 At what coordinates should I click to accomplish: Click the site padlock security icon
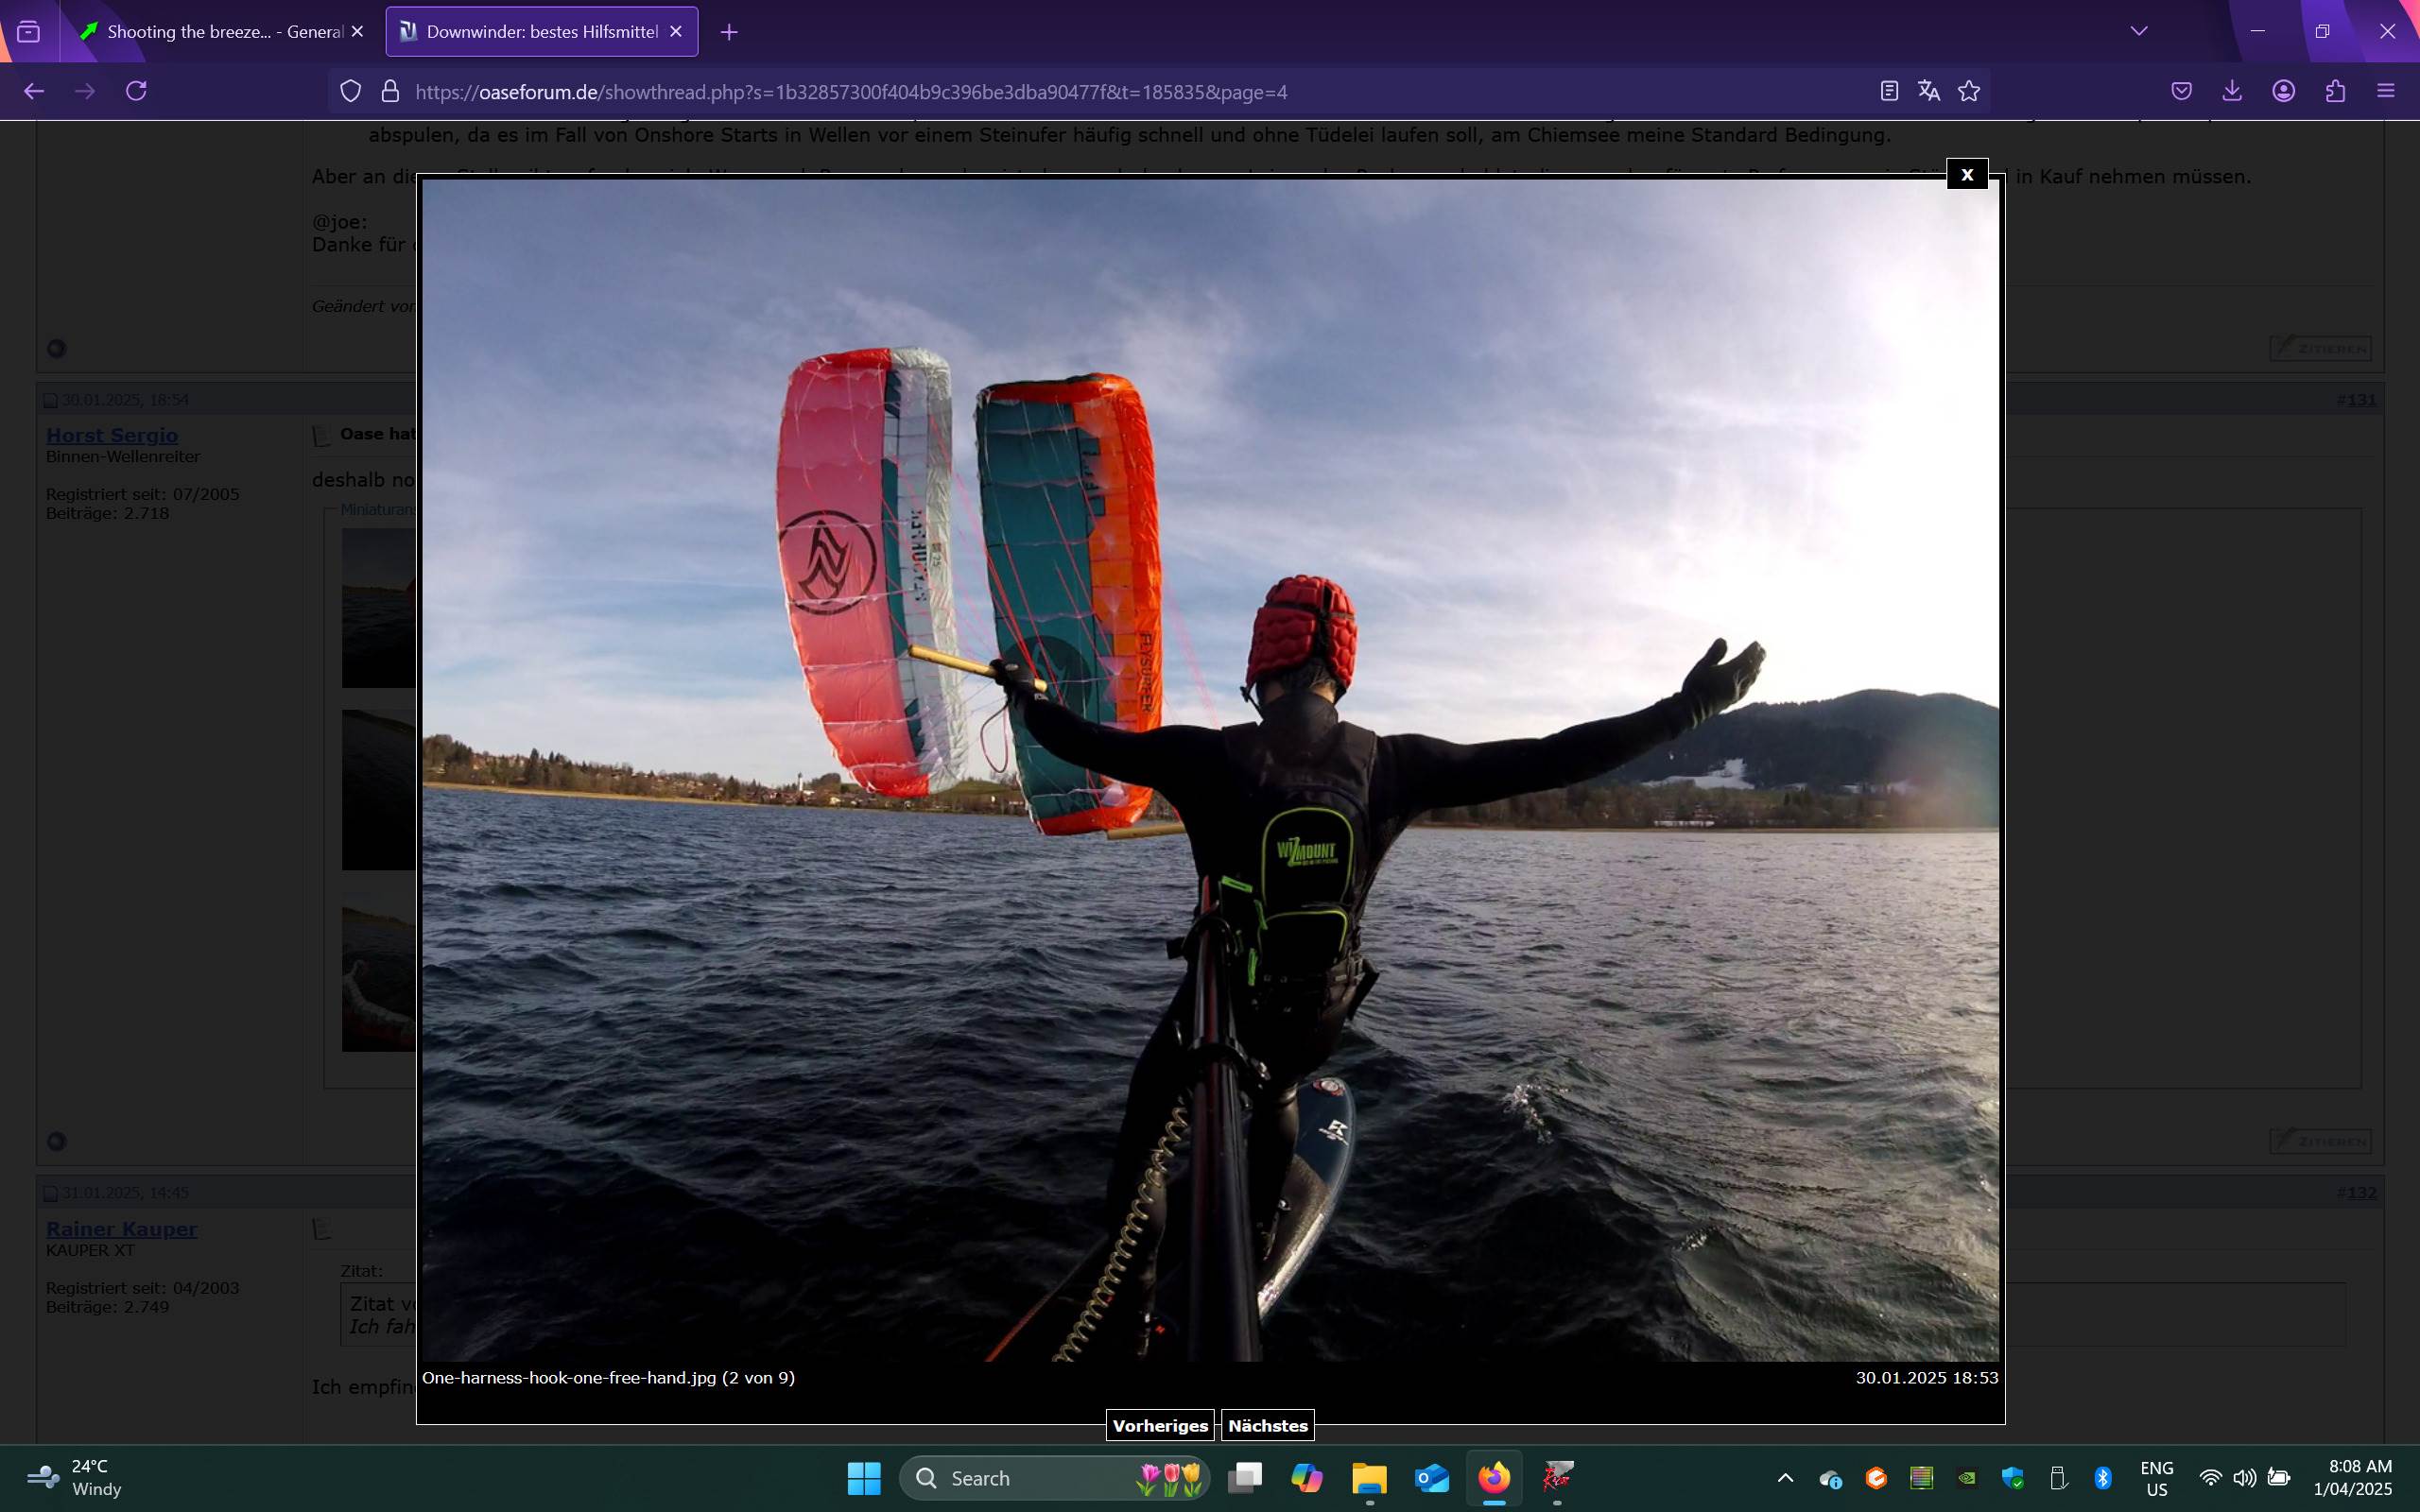(390, 91)
